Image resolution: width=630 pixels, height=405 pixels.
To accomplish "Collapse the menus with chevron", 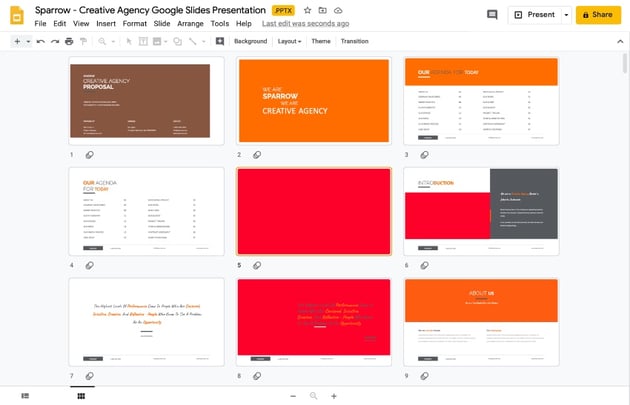I will click(x=620, y=41).
